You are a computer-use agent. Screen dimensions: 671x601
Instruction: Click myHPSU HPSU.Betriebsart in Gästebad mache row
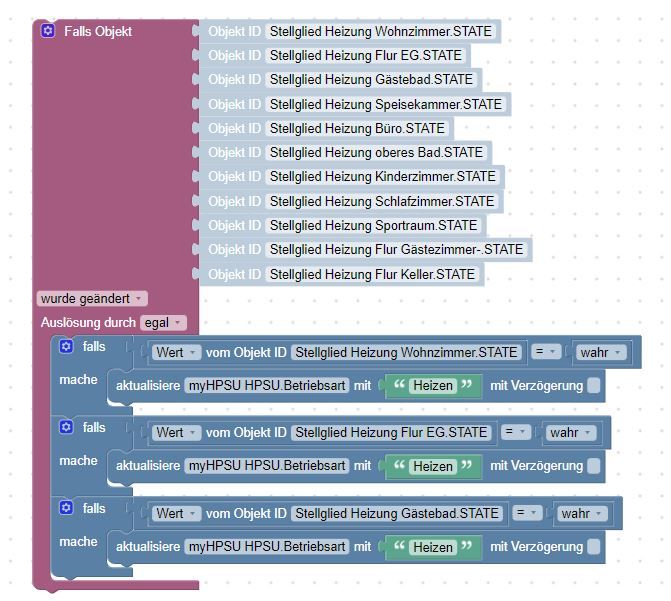pyautogui.click(x=267, y=547)
